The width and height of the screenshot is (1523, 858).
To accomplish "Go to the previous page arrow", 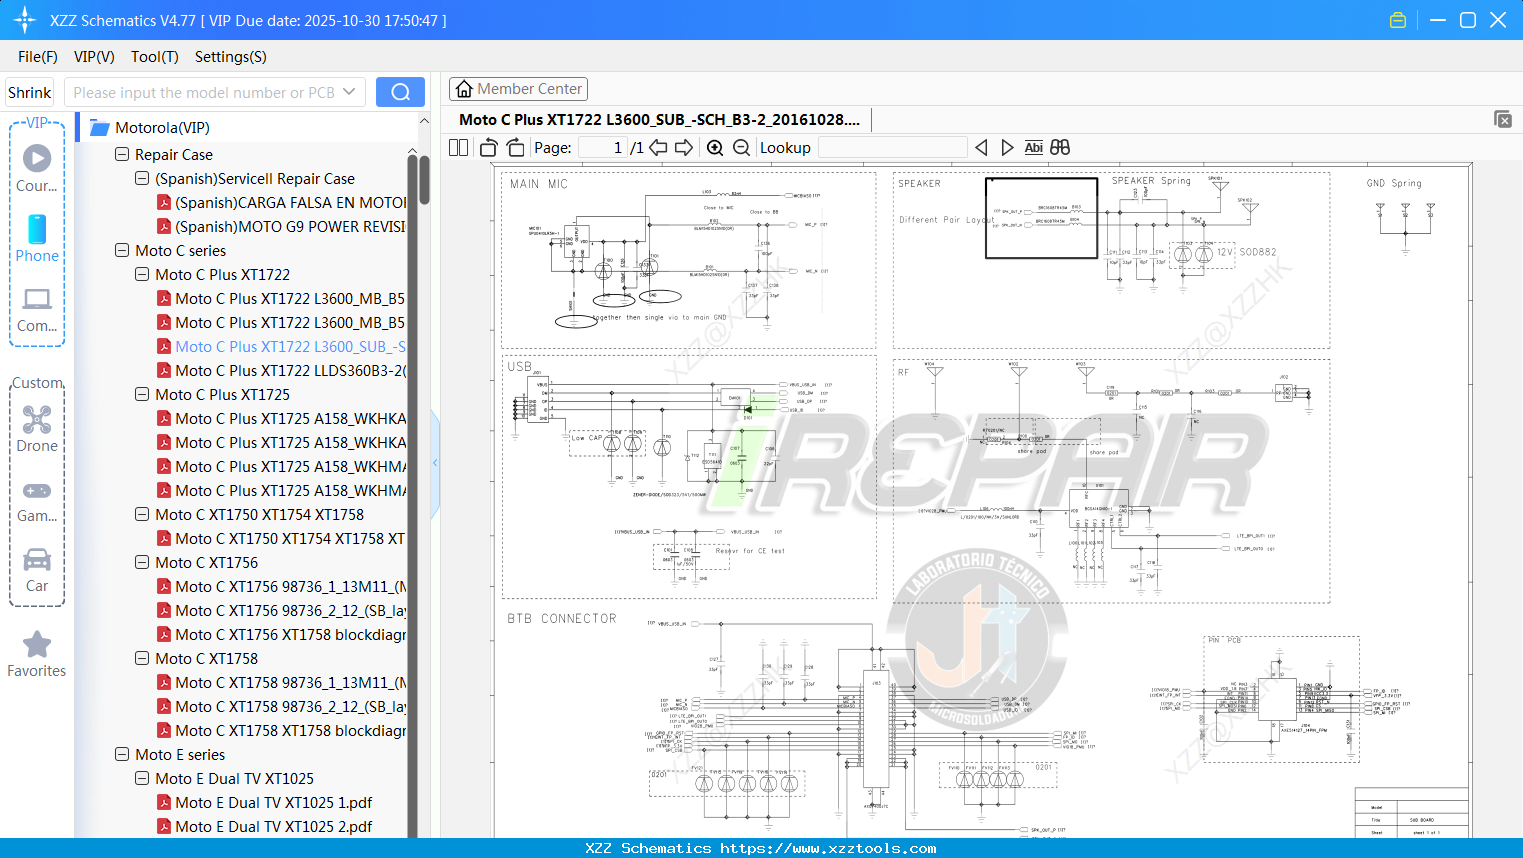I will [x=658, y=147].
